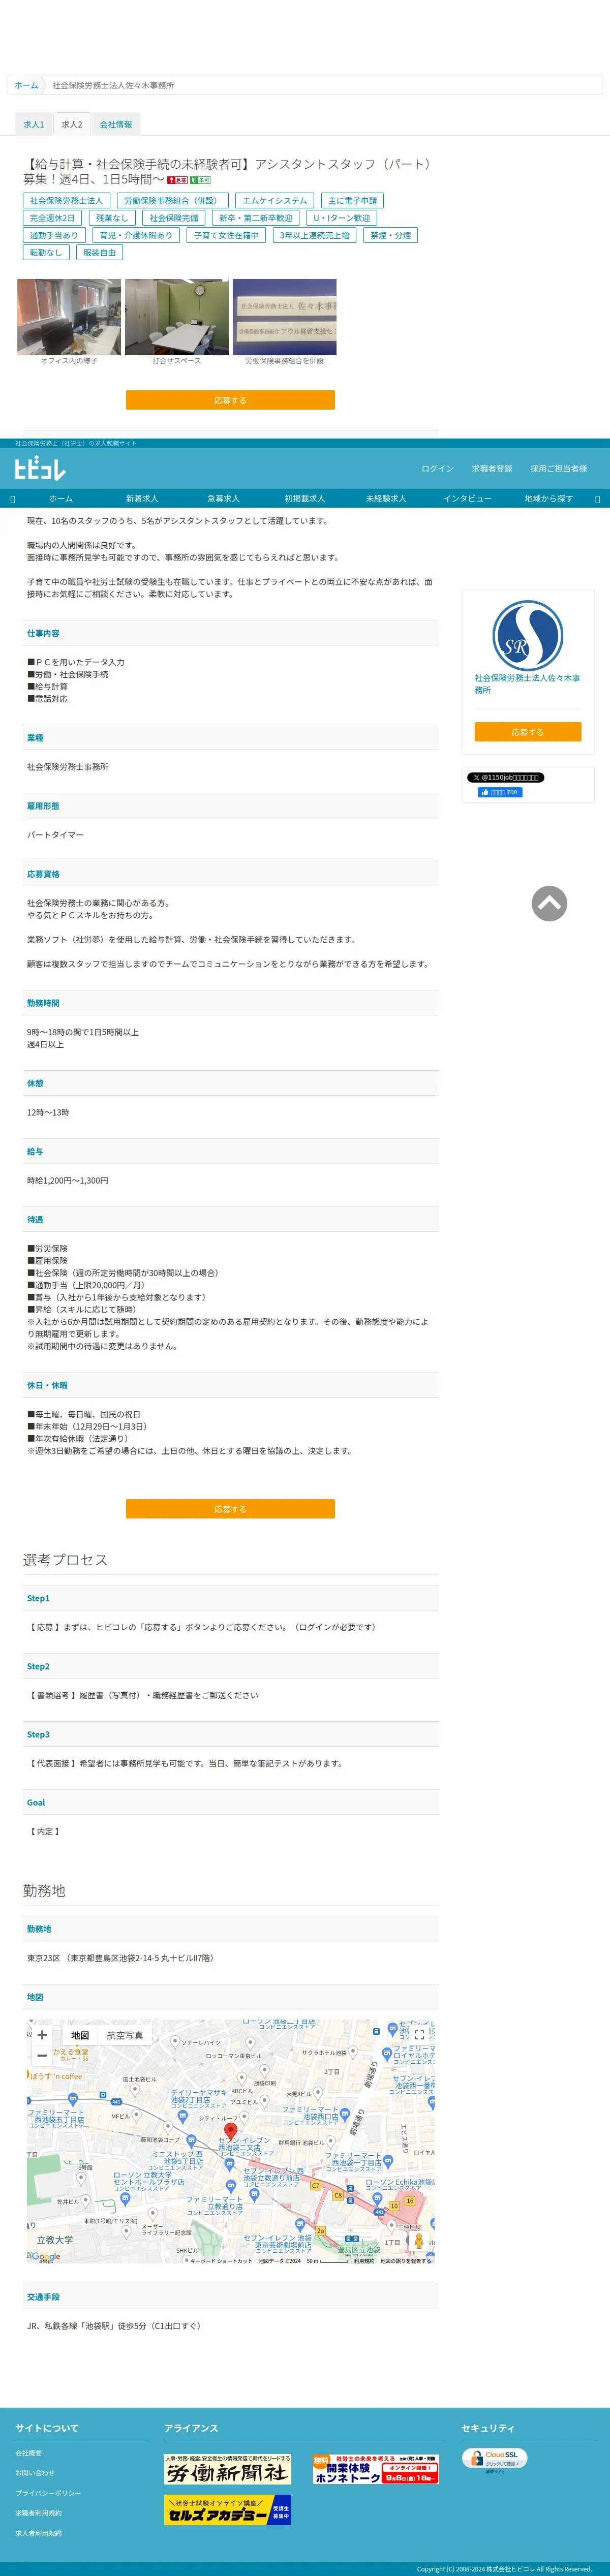Switch to the 求人2 tab
This screenshot has height=2576, width=610.
72,125
